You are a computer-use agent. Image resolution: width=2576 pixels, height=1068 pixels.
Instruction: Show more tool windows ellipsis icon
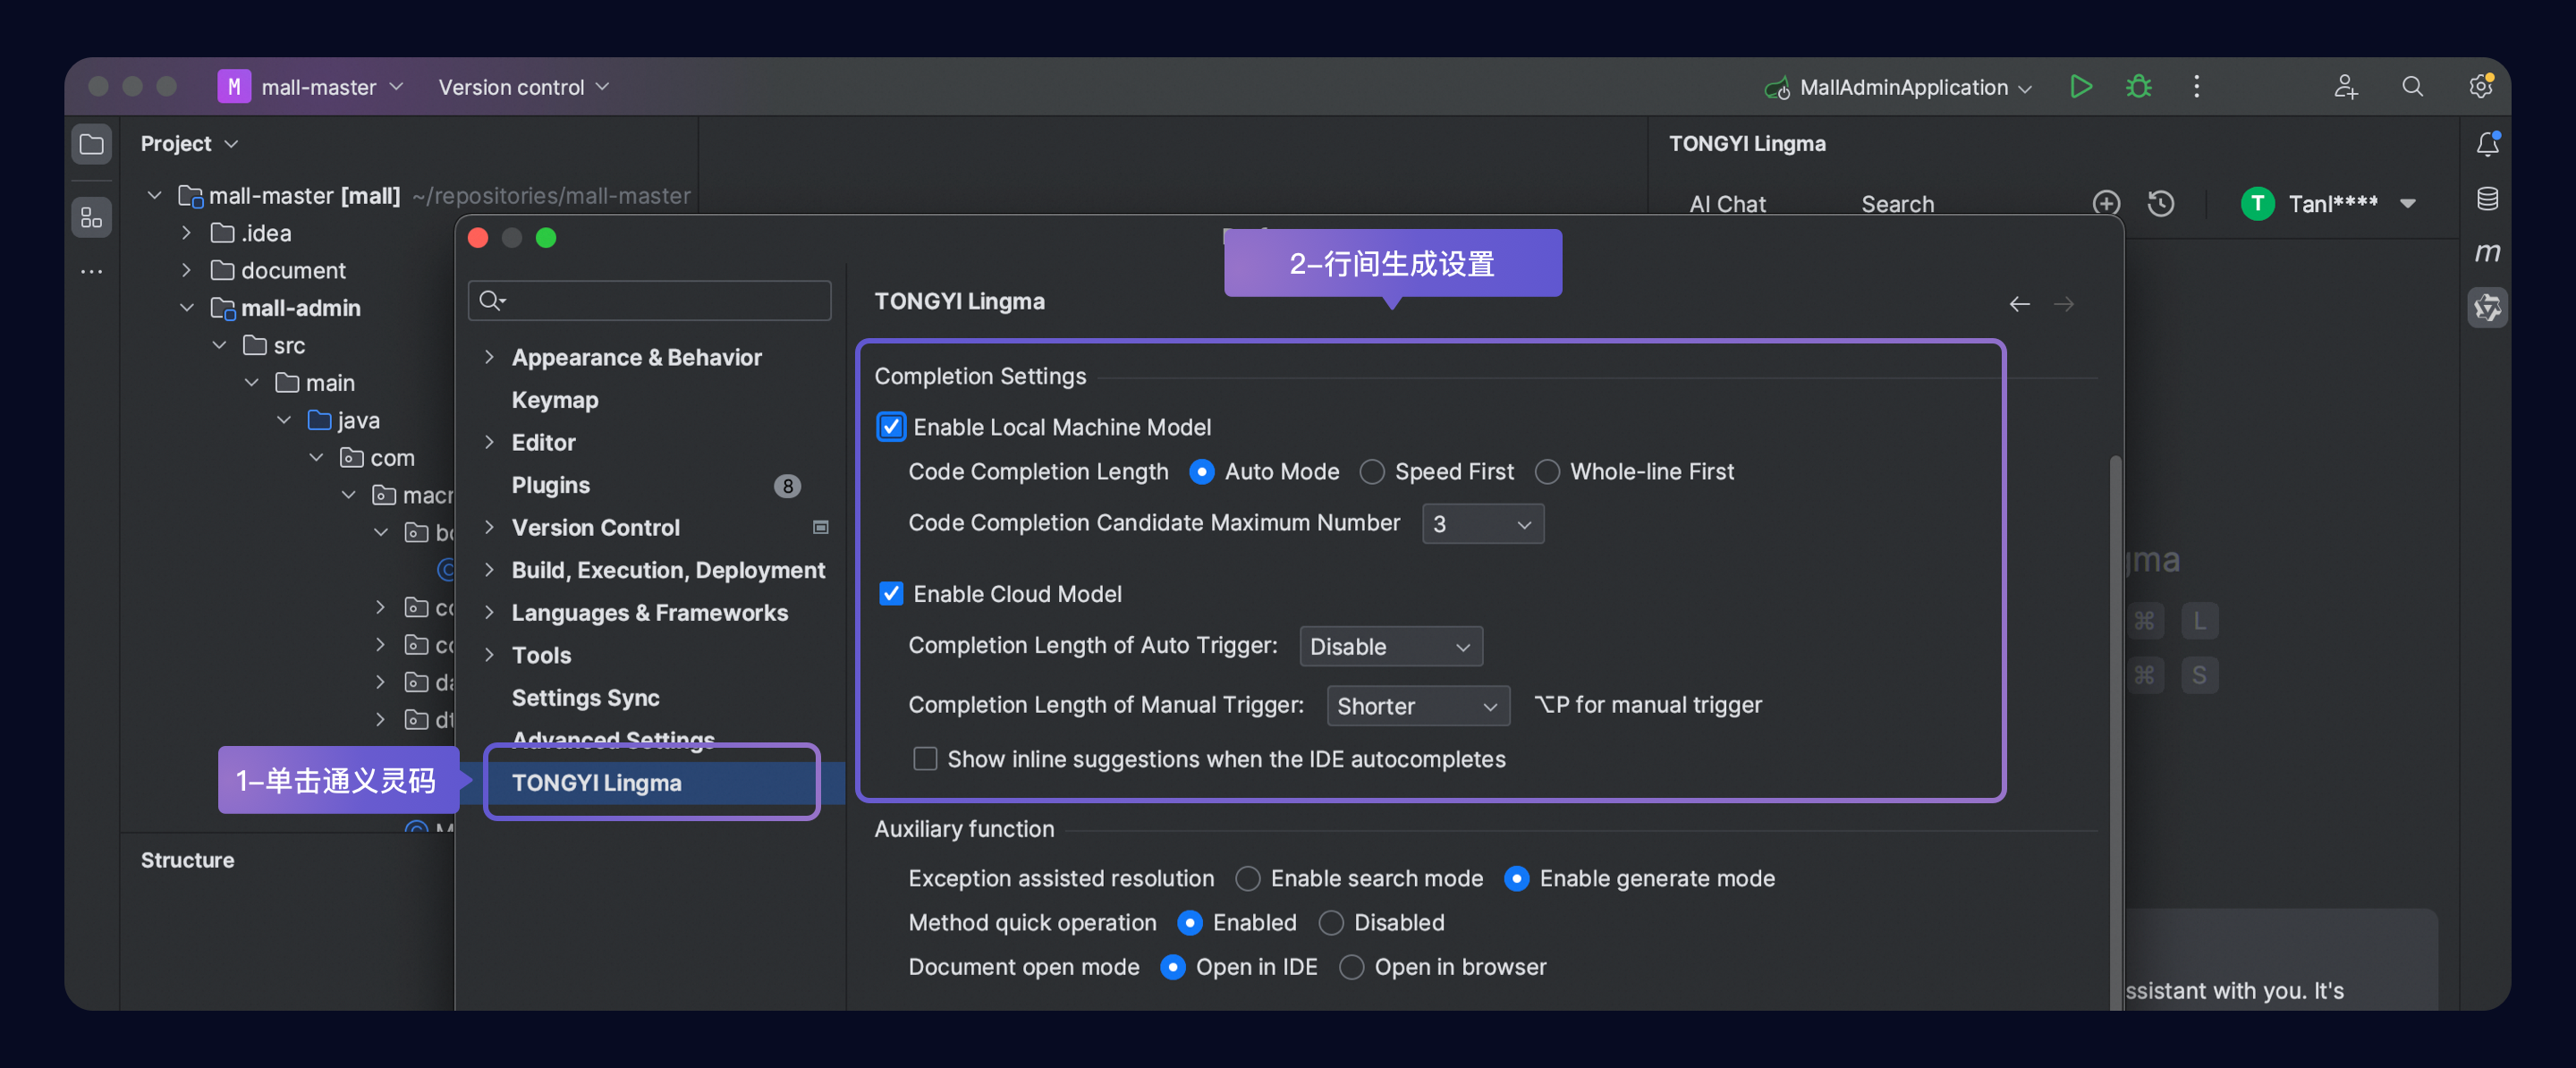tap(91, 271)
